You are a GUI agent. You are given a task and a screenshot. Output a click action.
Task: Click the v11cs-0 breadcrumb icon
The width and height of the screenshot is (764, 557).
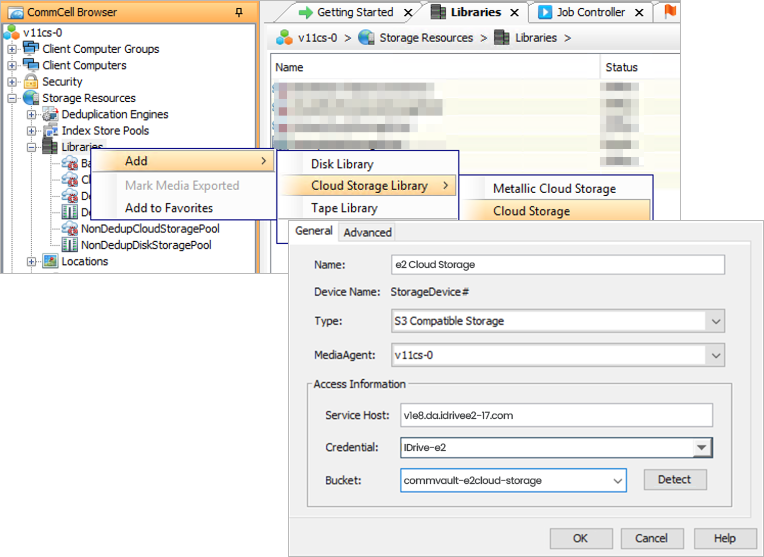(284, 38)
